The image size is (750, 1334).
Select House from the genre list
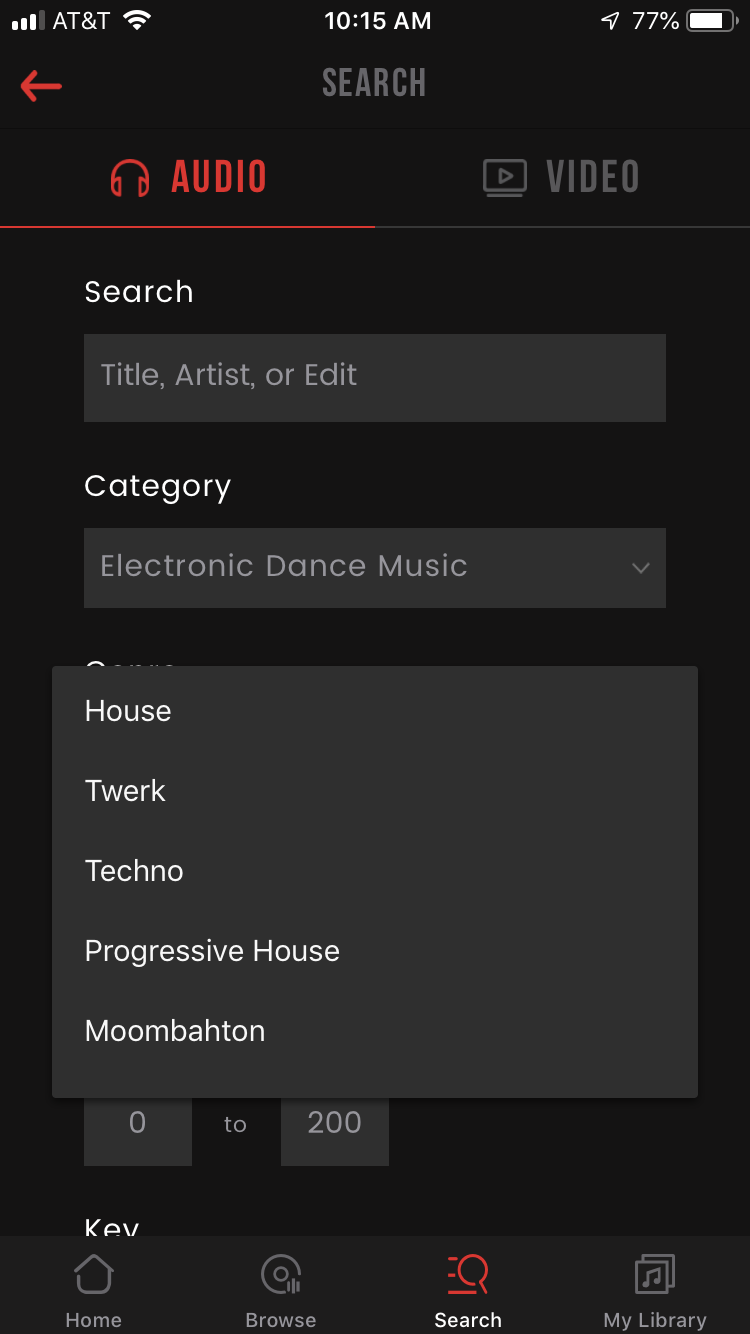tap(128, 711)
